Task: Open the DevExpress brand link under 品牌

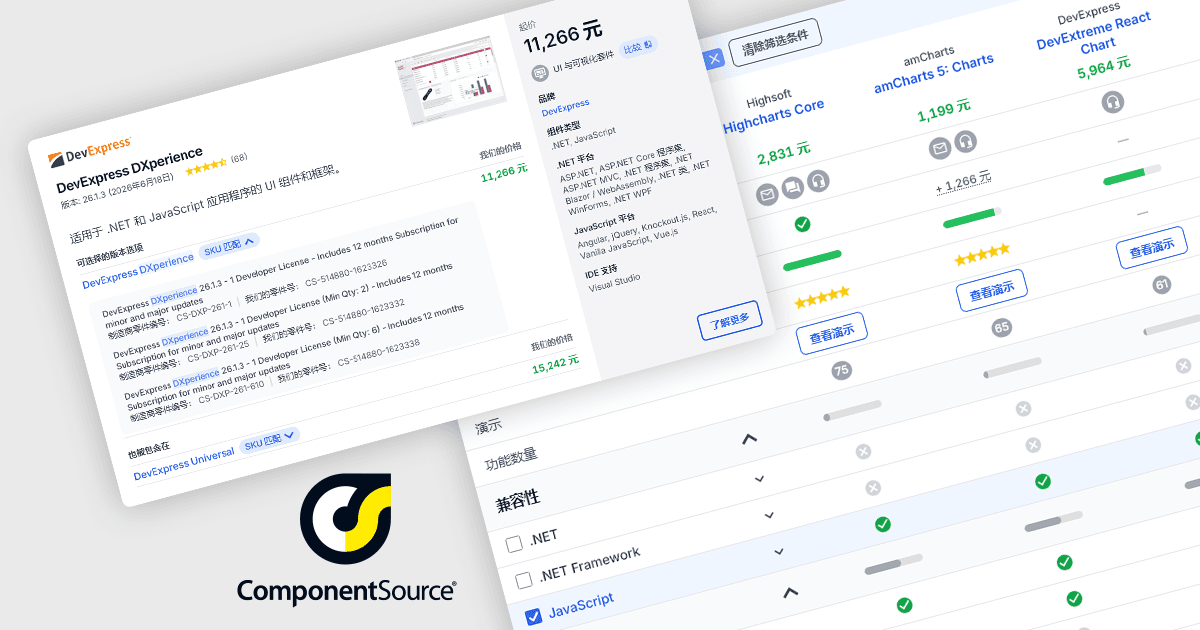Action: 568,107
